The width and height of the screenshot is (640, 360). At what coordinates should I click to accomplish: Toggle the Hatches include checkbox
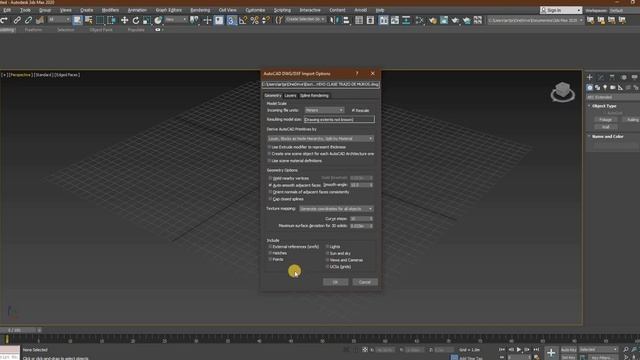click(x=270, y=253)
